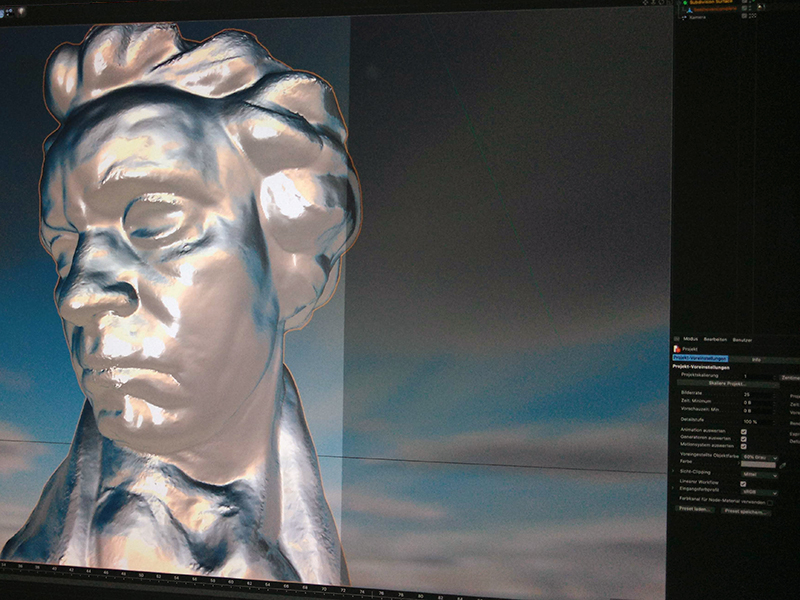Open the Bearbeiten menu in attributes panel
Viewport: 800px width, 600px height.
(x=714, y=339)
